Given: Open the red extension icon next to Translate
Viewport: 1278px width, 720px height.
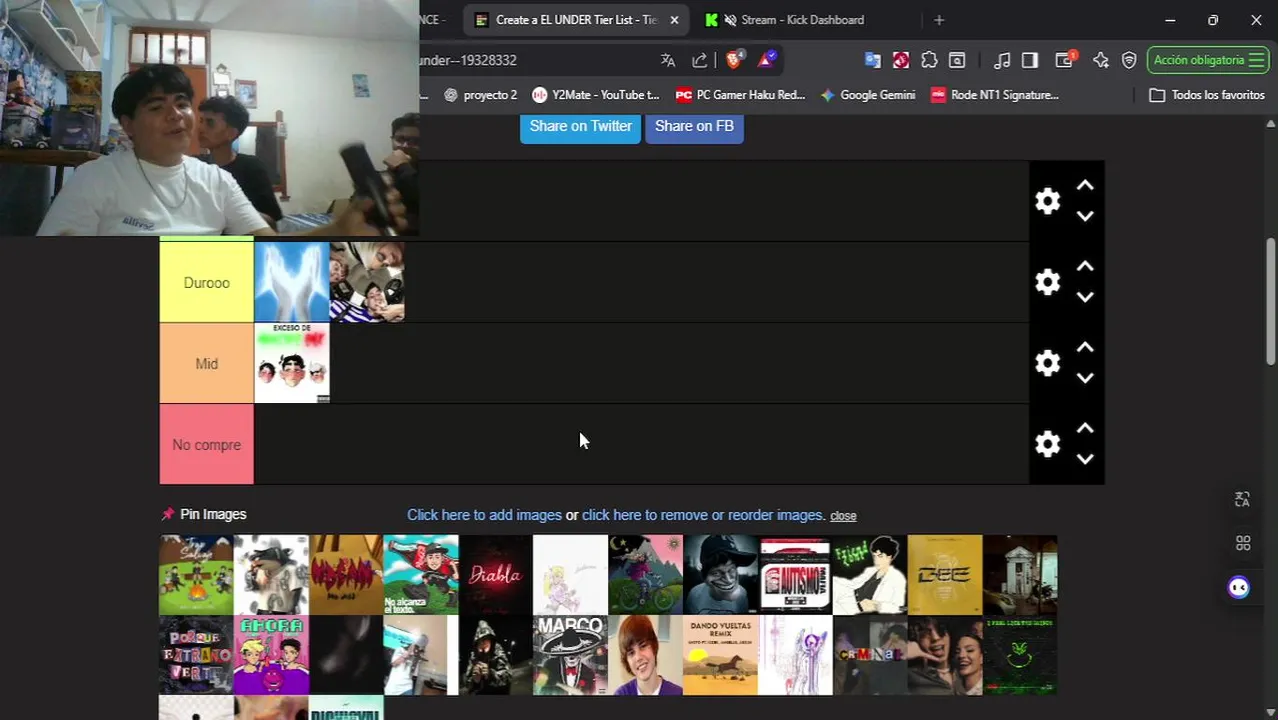Looking at the screenshot, I should tap(901, 60).
